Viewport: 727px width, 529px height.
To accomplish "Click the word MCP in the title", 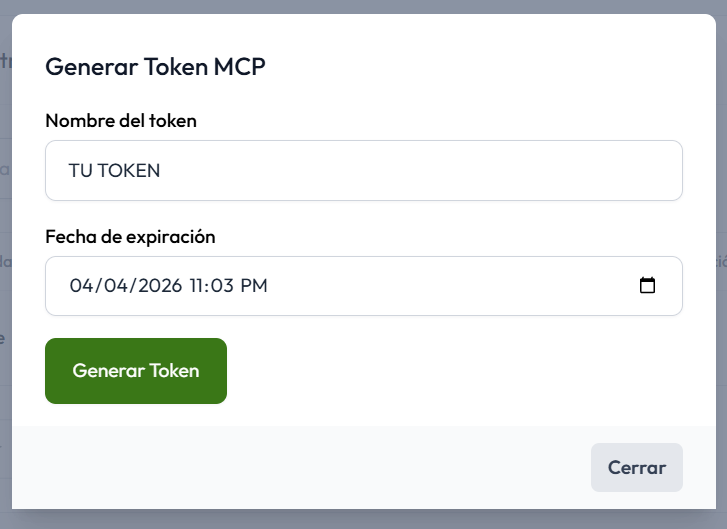I will click(239, 67).
